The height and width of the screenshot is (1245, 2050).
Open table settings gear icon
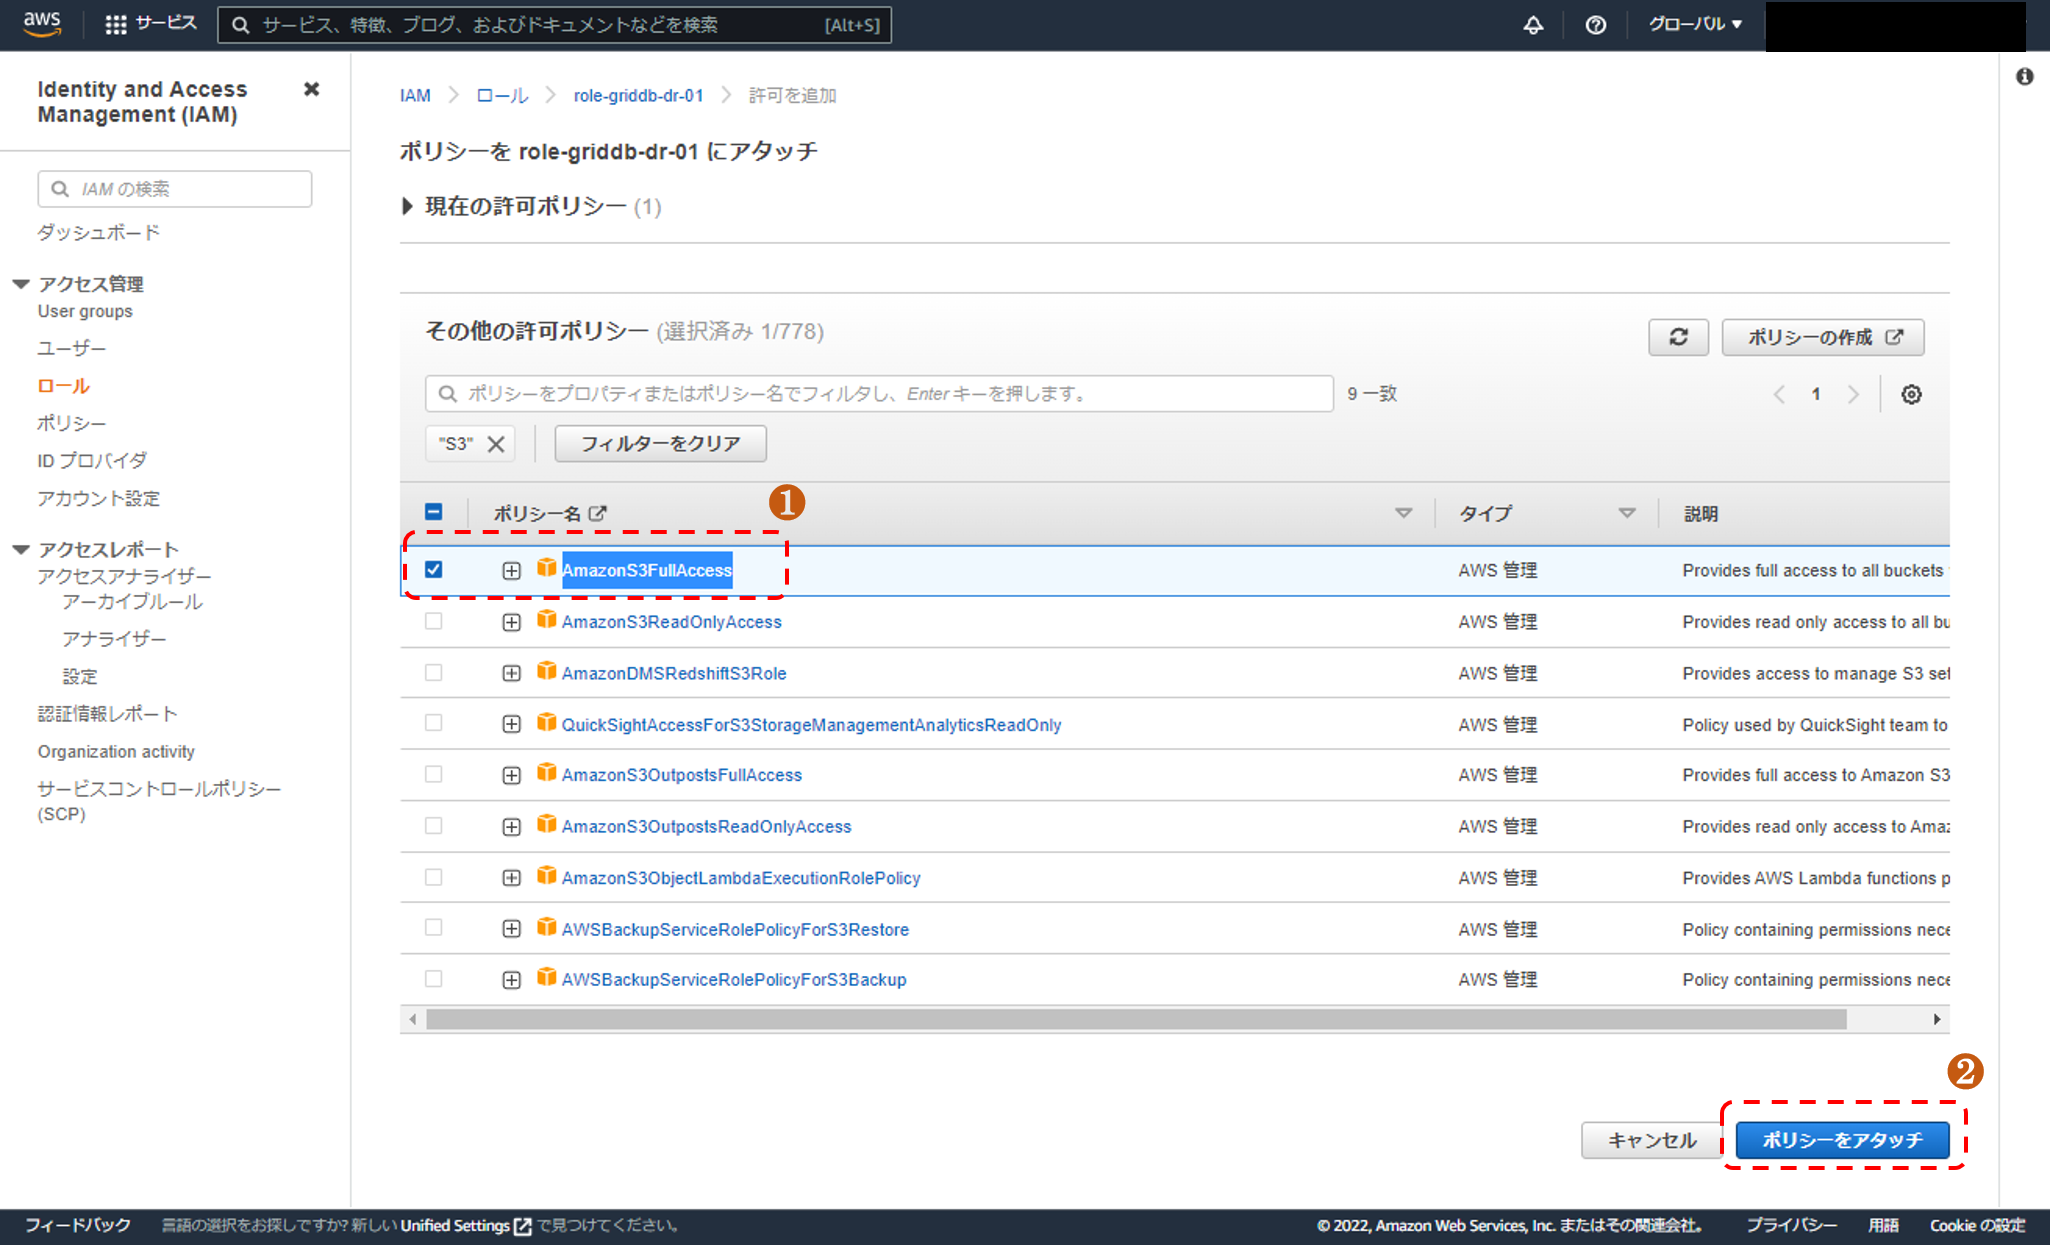1911,394
